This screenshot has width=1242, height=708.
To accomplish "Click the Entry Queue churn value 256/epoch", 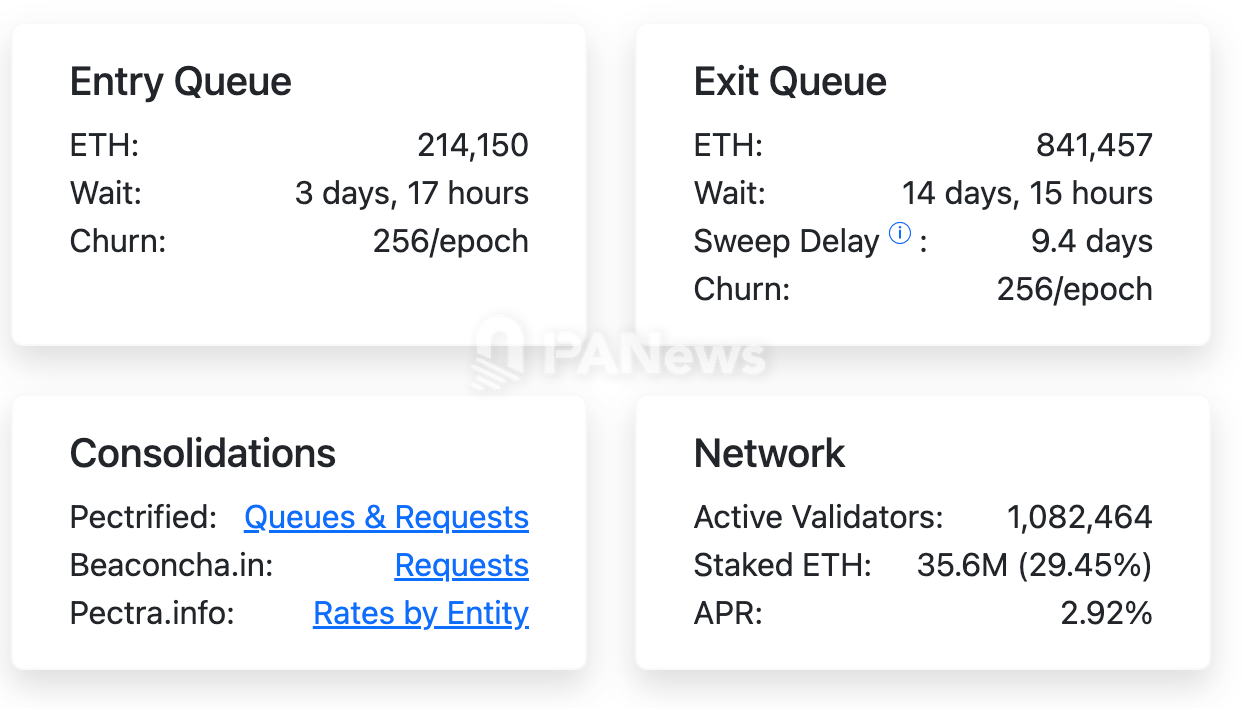I will click(x=450, y=241).
